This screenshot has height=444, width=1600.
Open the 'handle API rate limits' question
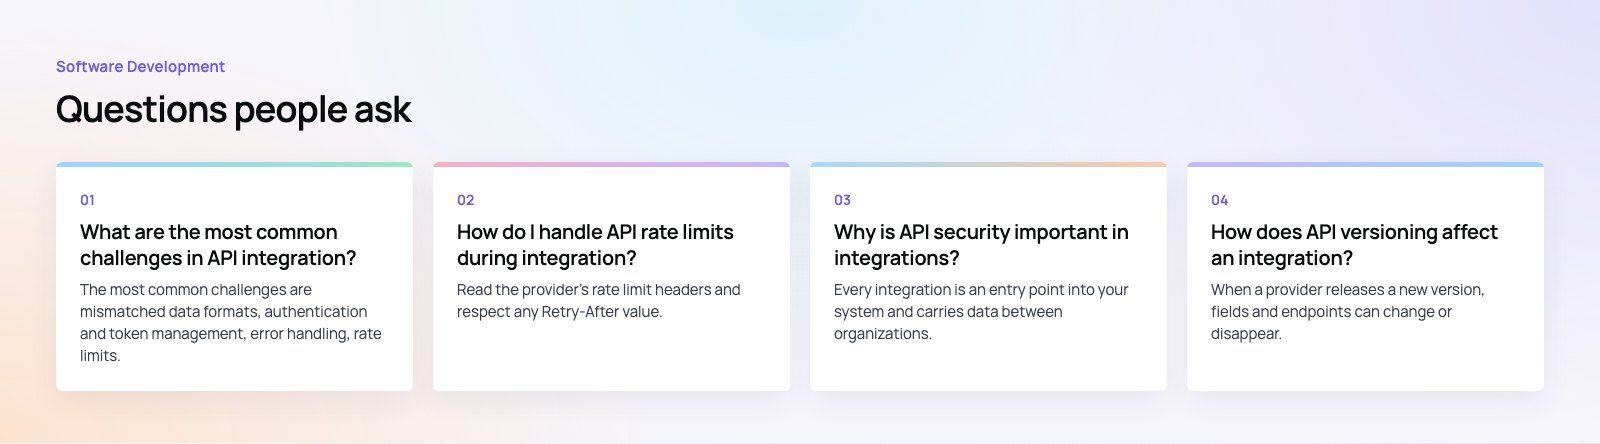pos(595,245)
